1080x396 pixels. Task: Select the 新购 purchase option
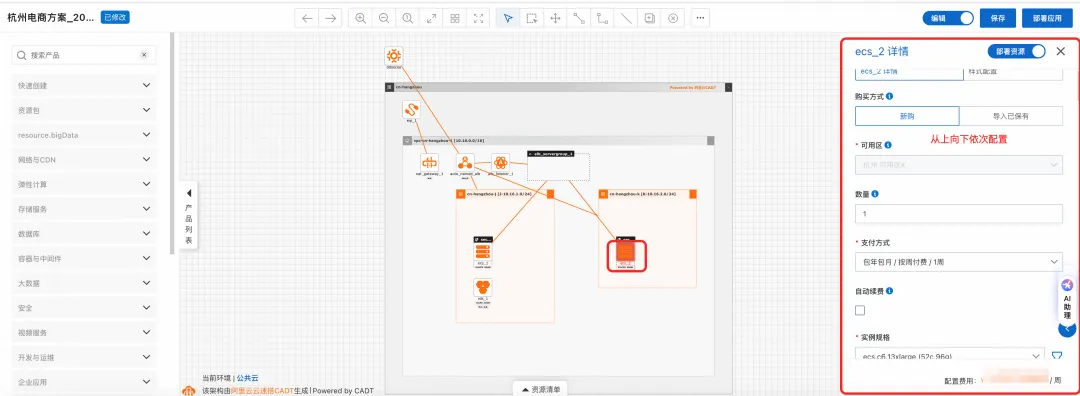tap(907, 116)
